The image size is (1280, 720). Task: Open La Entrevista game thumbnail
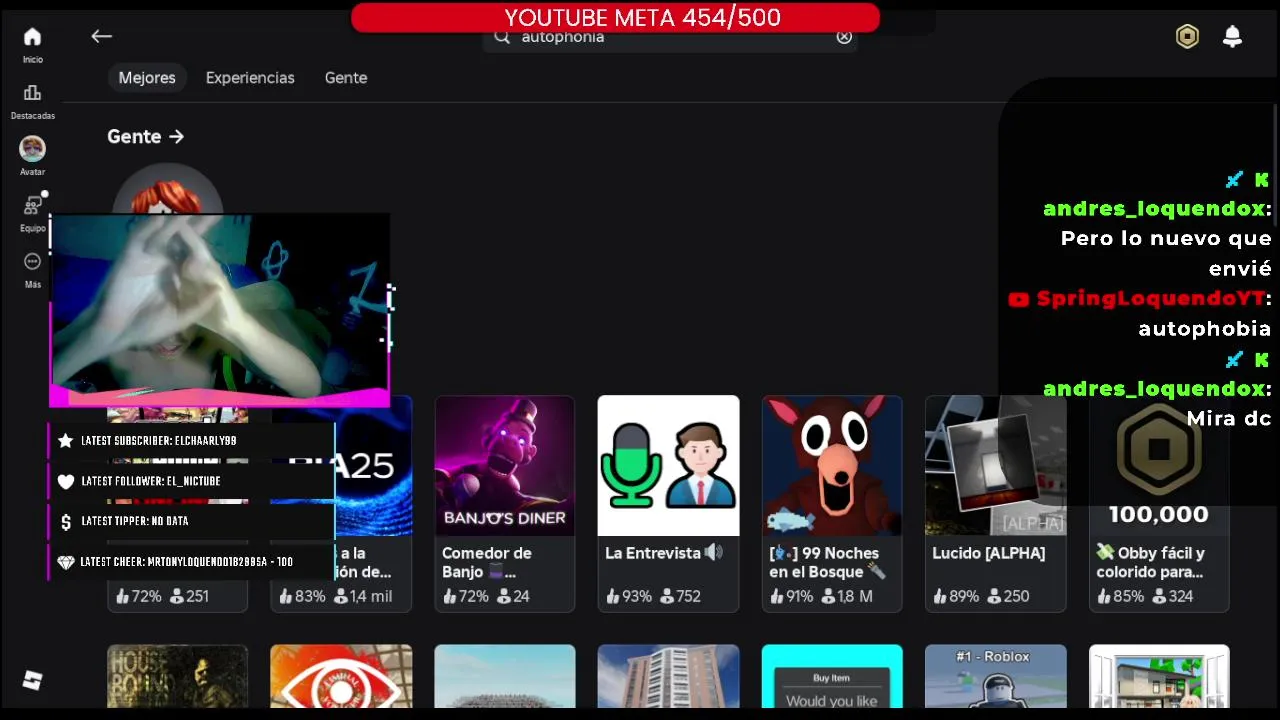[x=668, y=466]
